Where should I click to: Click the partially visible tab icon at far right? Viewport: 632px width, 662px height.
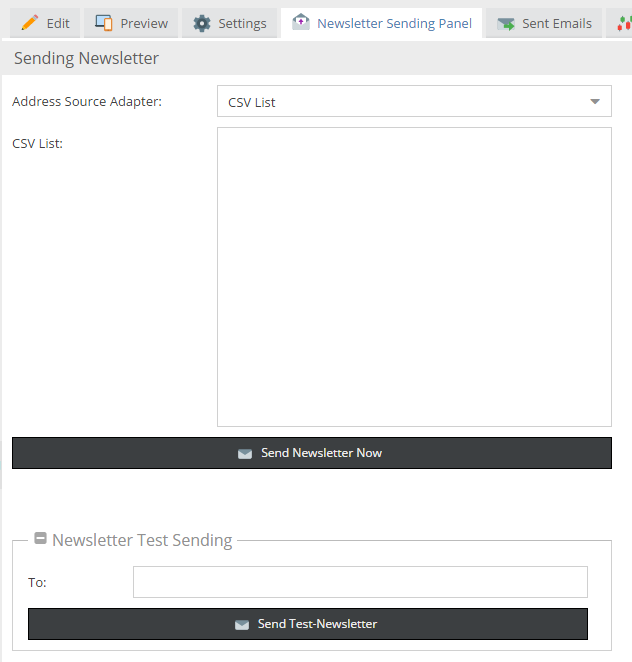point(624,23)
